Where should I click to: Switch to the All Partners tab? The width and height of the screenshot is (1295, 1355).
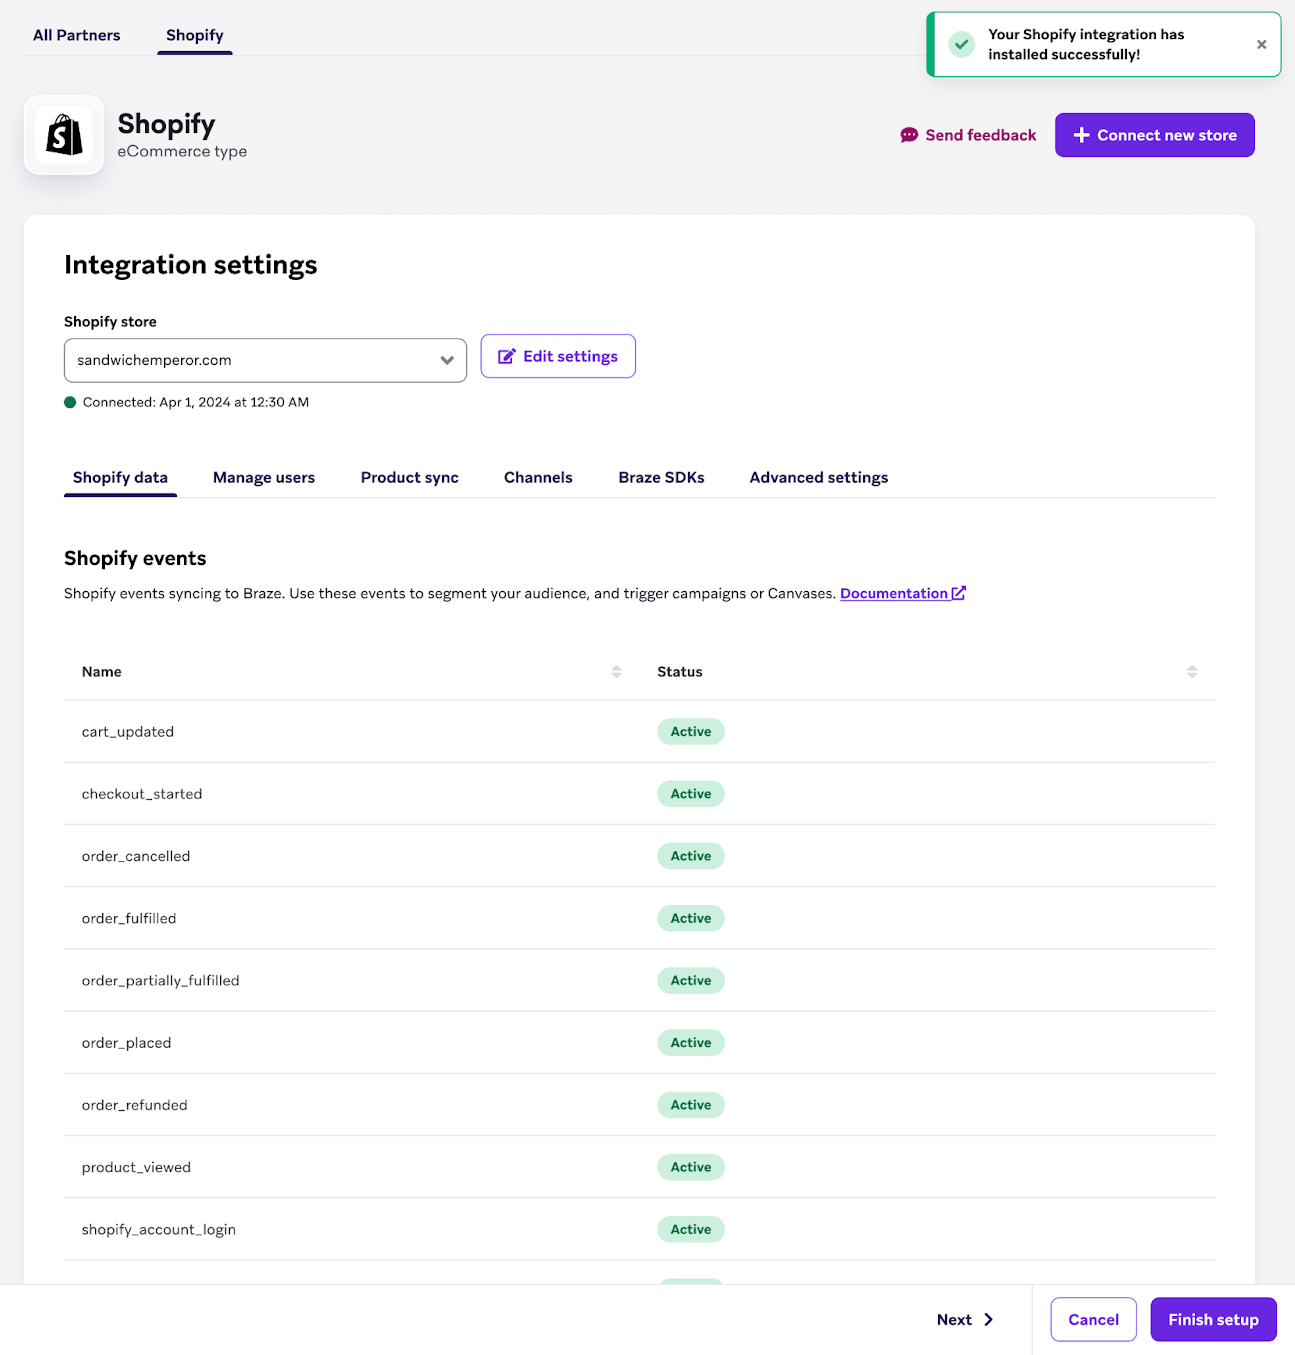pyautogui.click(x=76, y=34)
